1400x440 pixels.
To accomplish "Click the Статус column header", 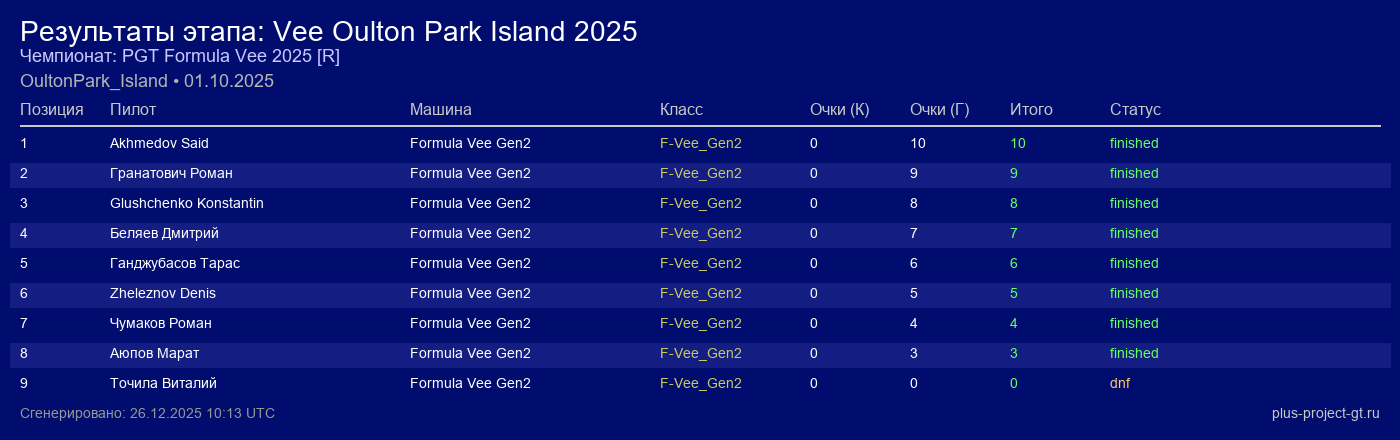I will 1135,109.
